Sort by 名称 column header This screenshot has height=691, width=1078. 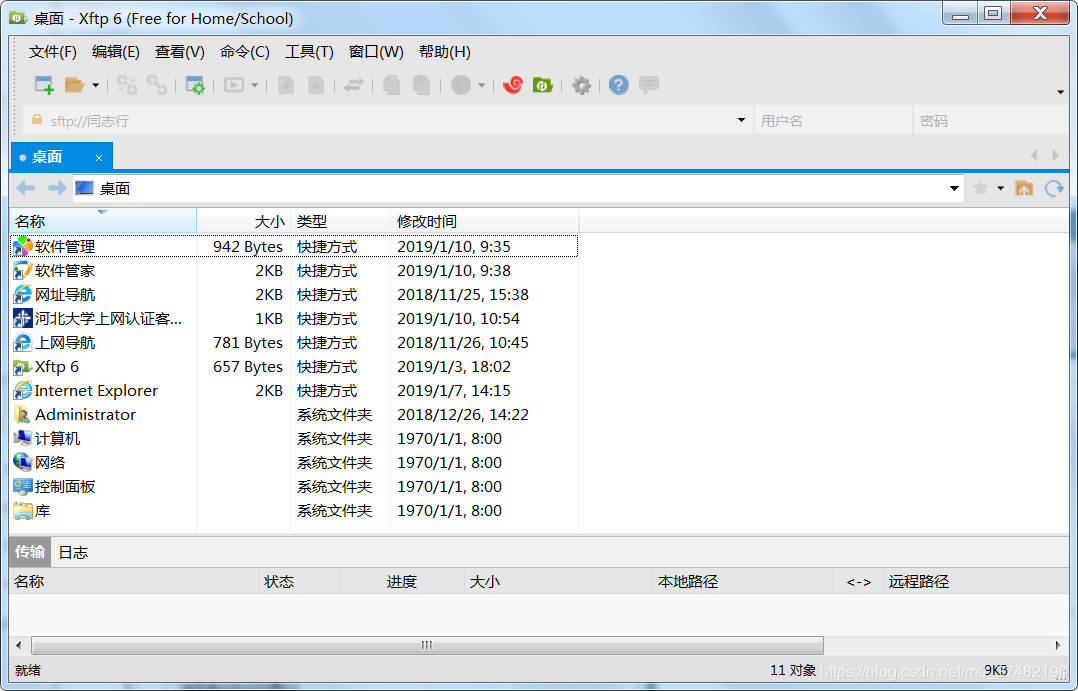tap(103, 221)
